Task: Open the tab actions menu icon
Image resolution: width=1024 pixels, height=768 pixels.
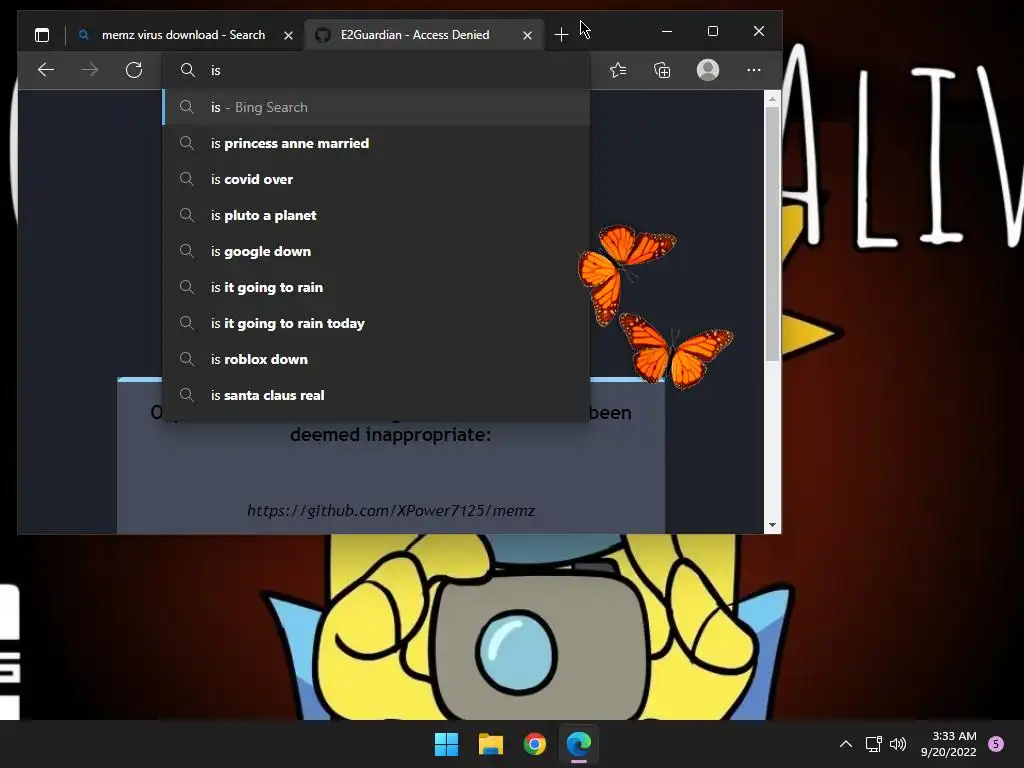Action: tap(42, 35)
